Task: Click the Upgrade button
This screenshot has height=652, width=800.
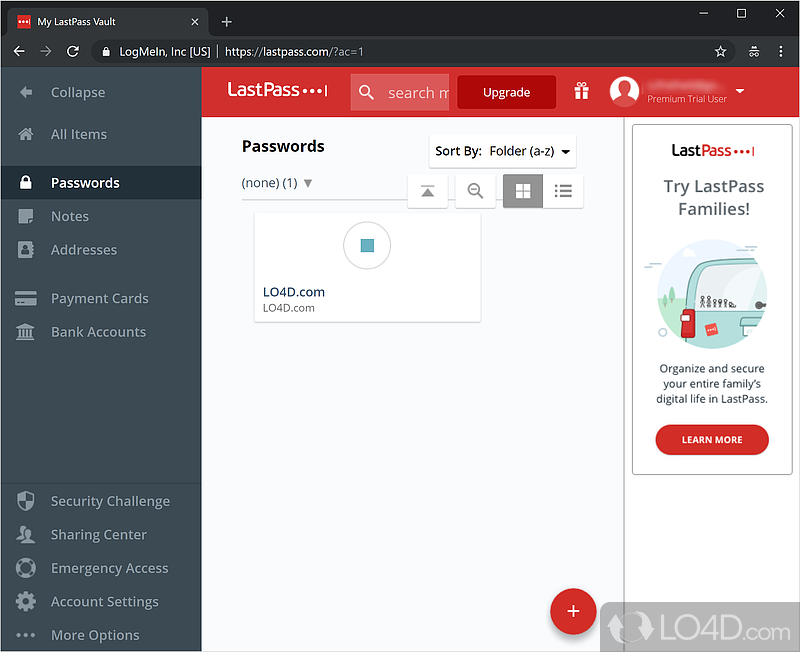Action: [506, 92]
